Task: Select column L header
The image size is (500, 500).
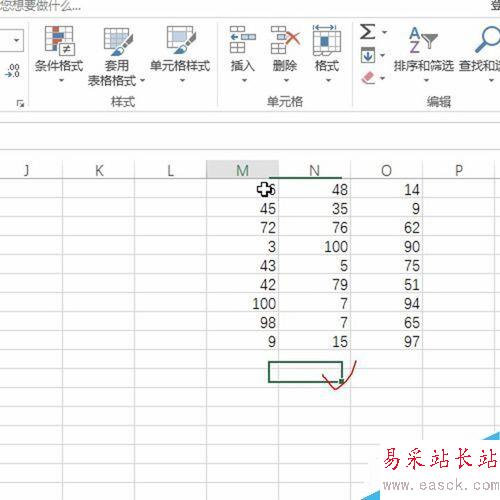Action: coord(170,170)
